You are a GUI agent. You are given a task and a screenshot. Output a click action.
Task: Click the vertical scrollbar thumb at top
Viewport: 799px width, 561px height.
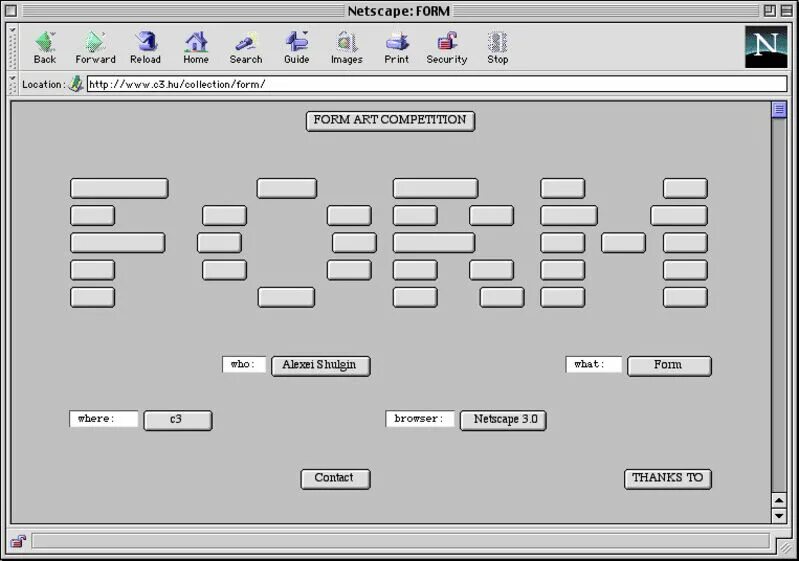coord(779,110)
